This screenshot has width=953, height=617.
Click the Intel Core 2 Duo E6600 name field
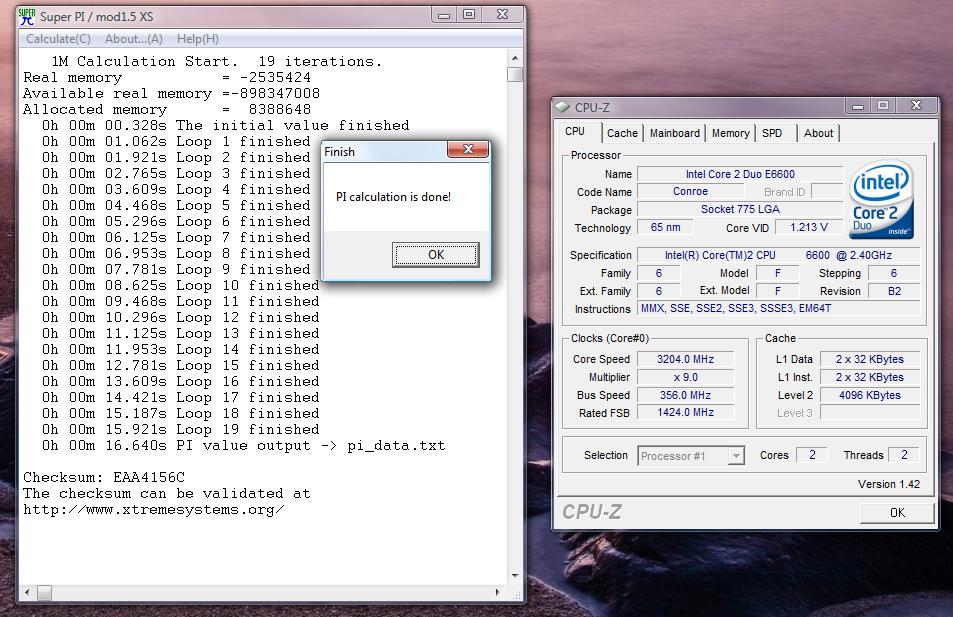pos(740,174)
